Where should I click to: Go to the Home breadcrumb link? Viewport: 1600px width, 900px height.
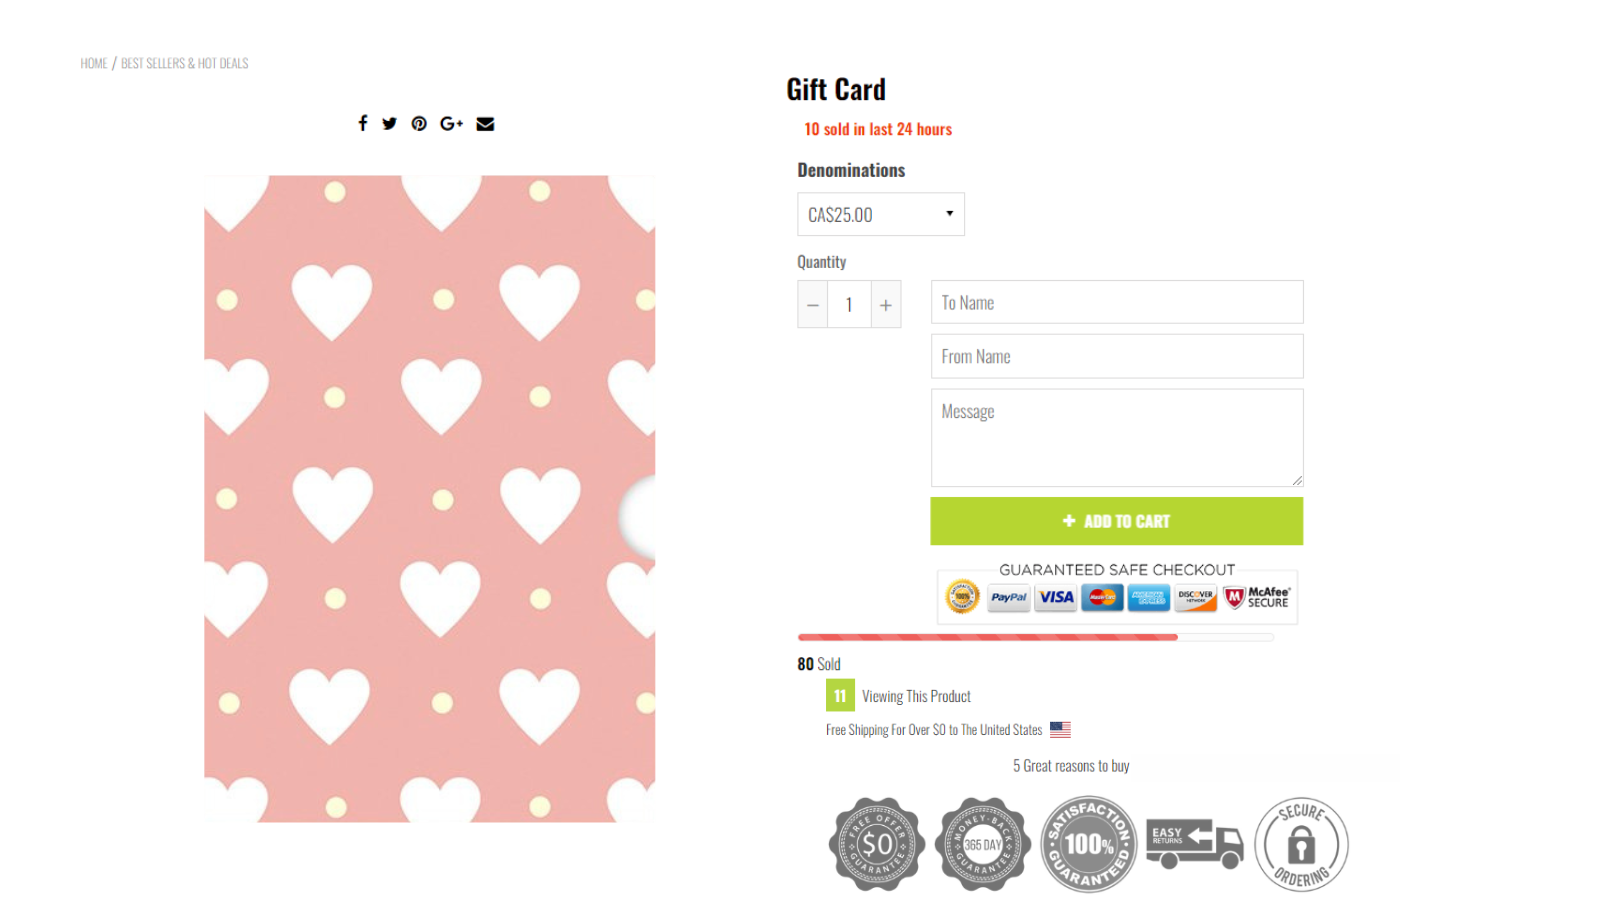pyautogui.click(x=94, y=63)
